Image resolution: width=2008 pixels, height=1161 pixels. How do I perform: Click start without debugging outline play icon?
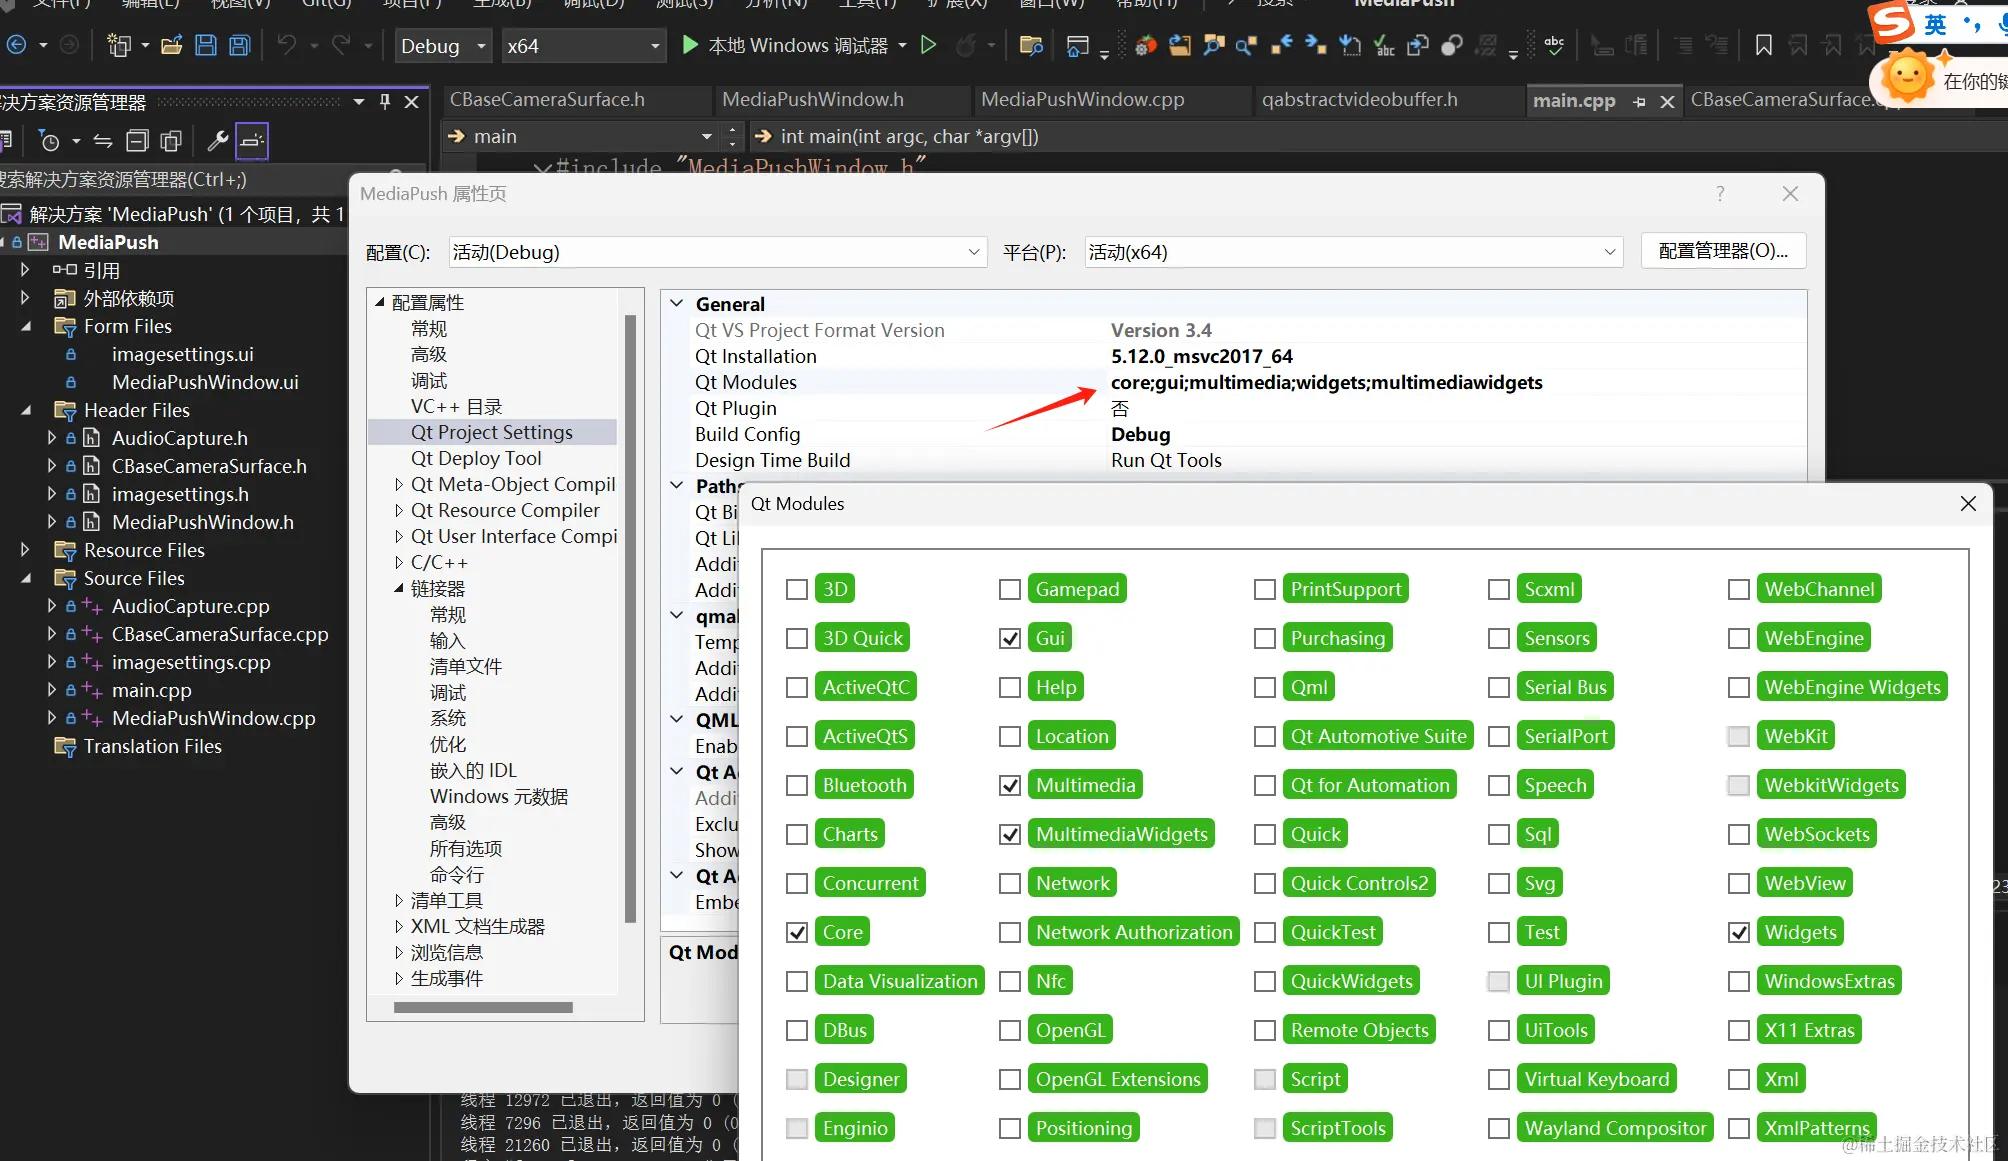pos(928,45)
